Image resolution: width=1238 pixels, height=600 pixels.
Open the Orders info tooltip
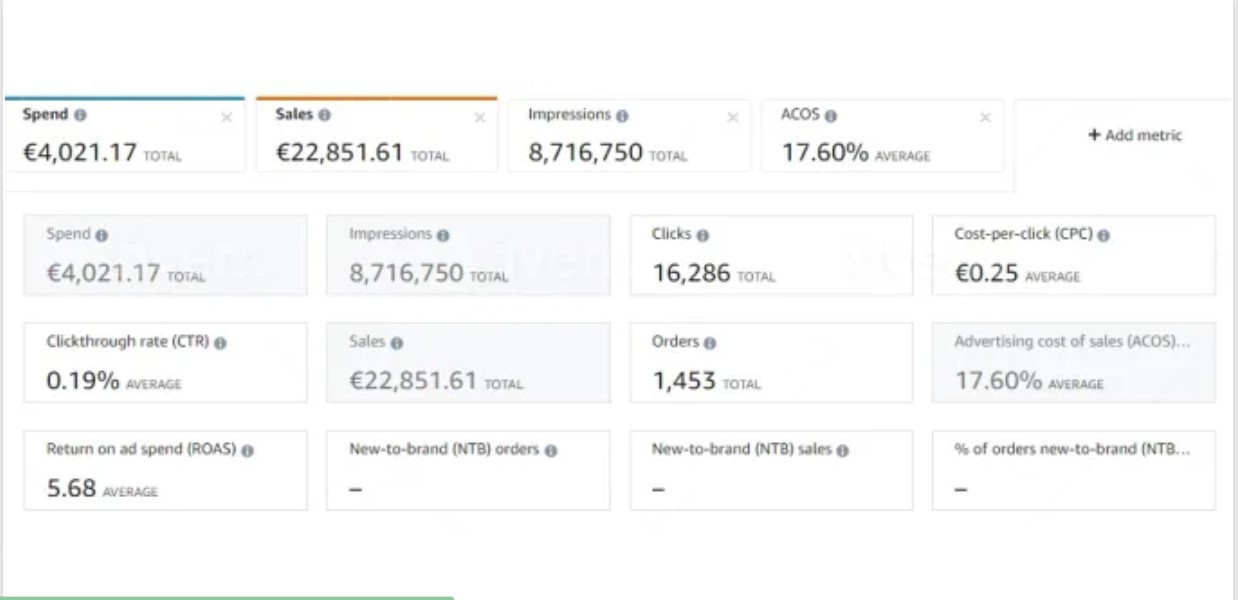point(712,343)
